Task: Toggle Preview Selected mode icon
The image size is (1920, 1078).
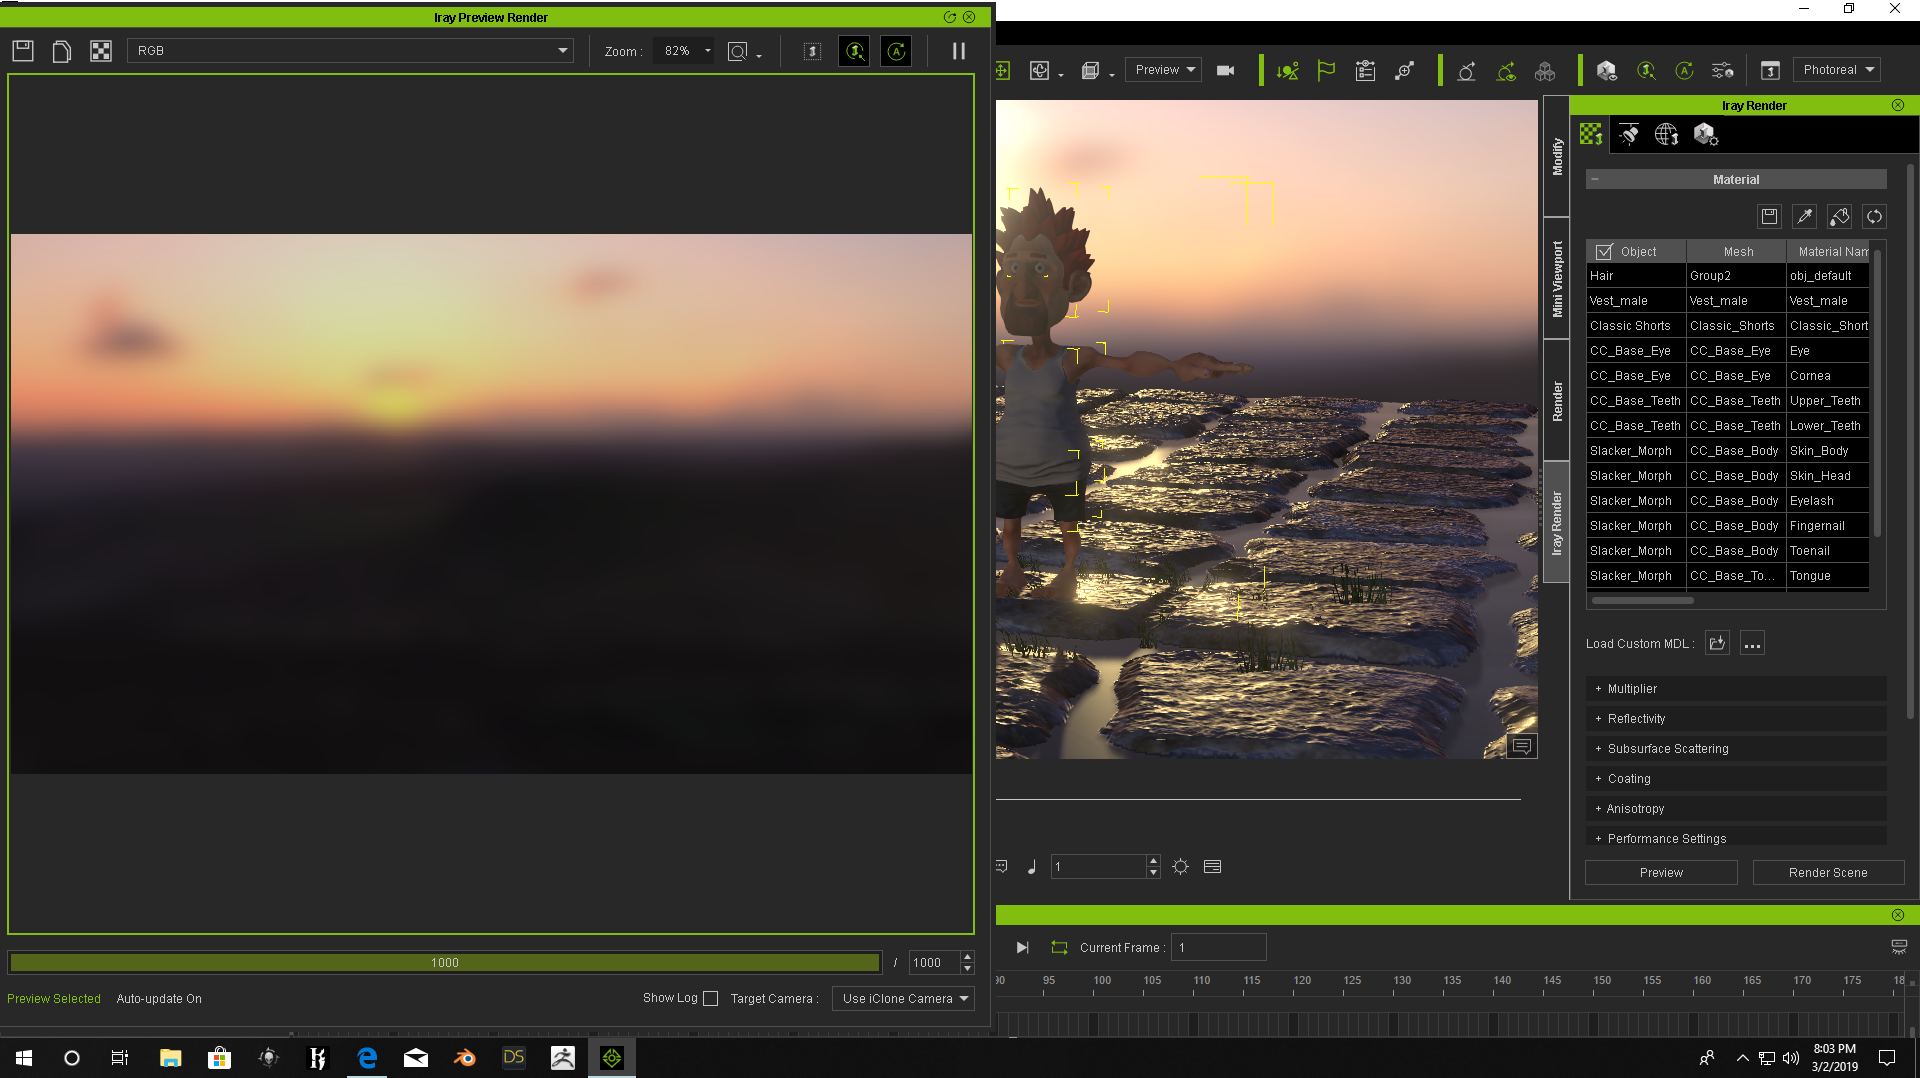Action: [854, 51]
